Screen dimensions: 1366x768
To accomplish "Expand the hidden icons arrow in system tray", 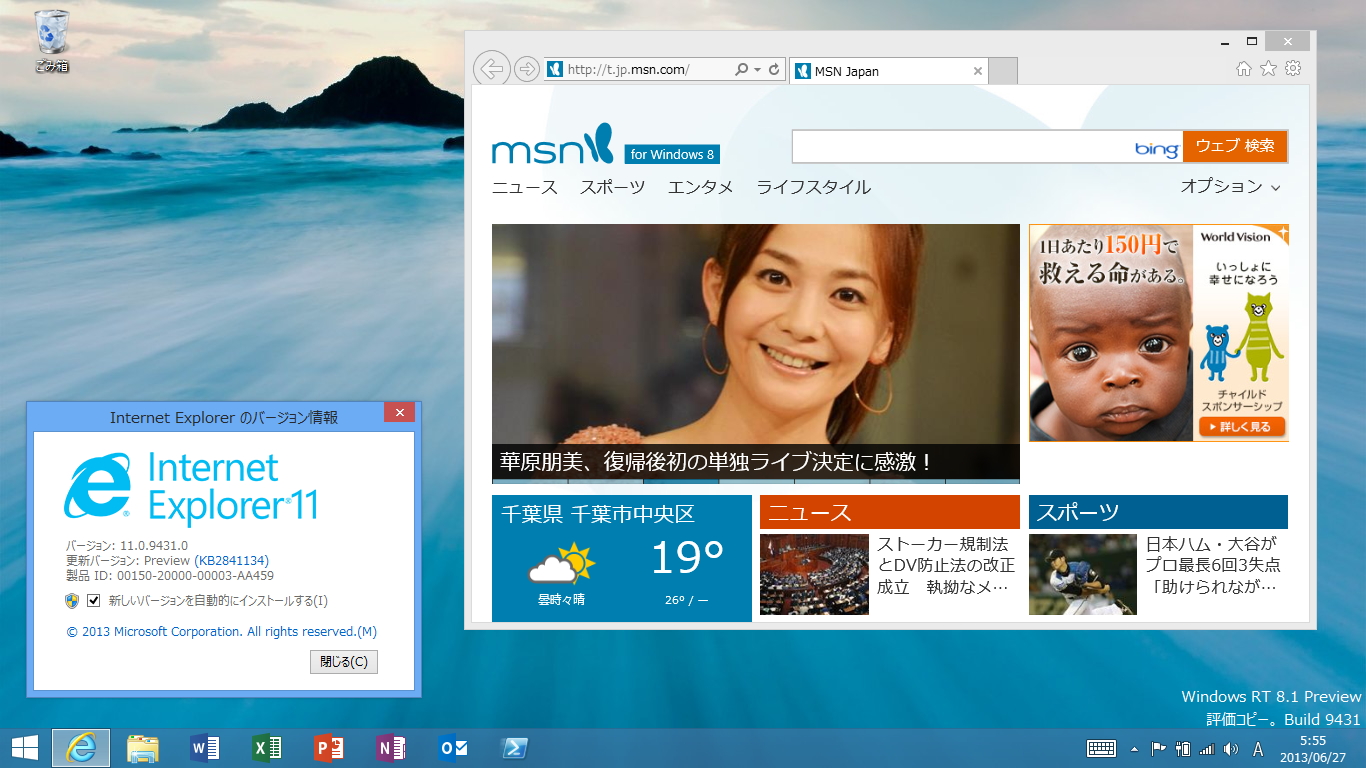I will click(x=1134, y=747).
